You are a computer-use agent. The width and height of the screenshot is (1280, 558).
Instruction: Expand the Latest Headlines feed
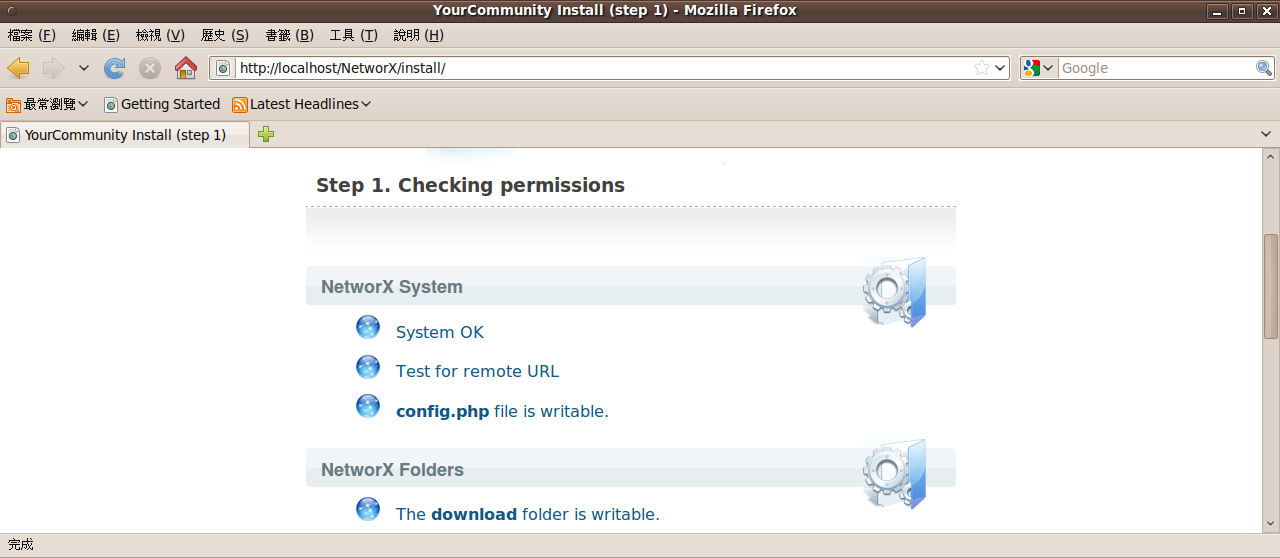(x=302, y=104)
